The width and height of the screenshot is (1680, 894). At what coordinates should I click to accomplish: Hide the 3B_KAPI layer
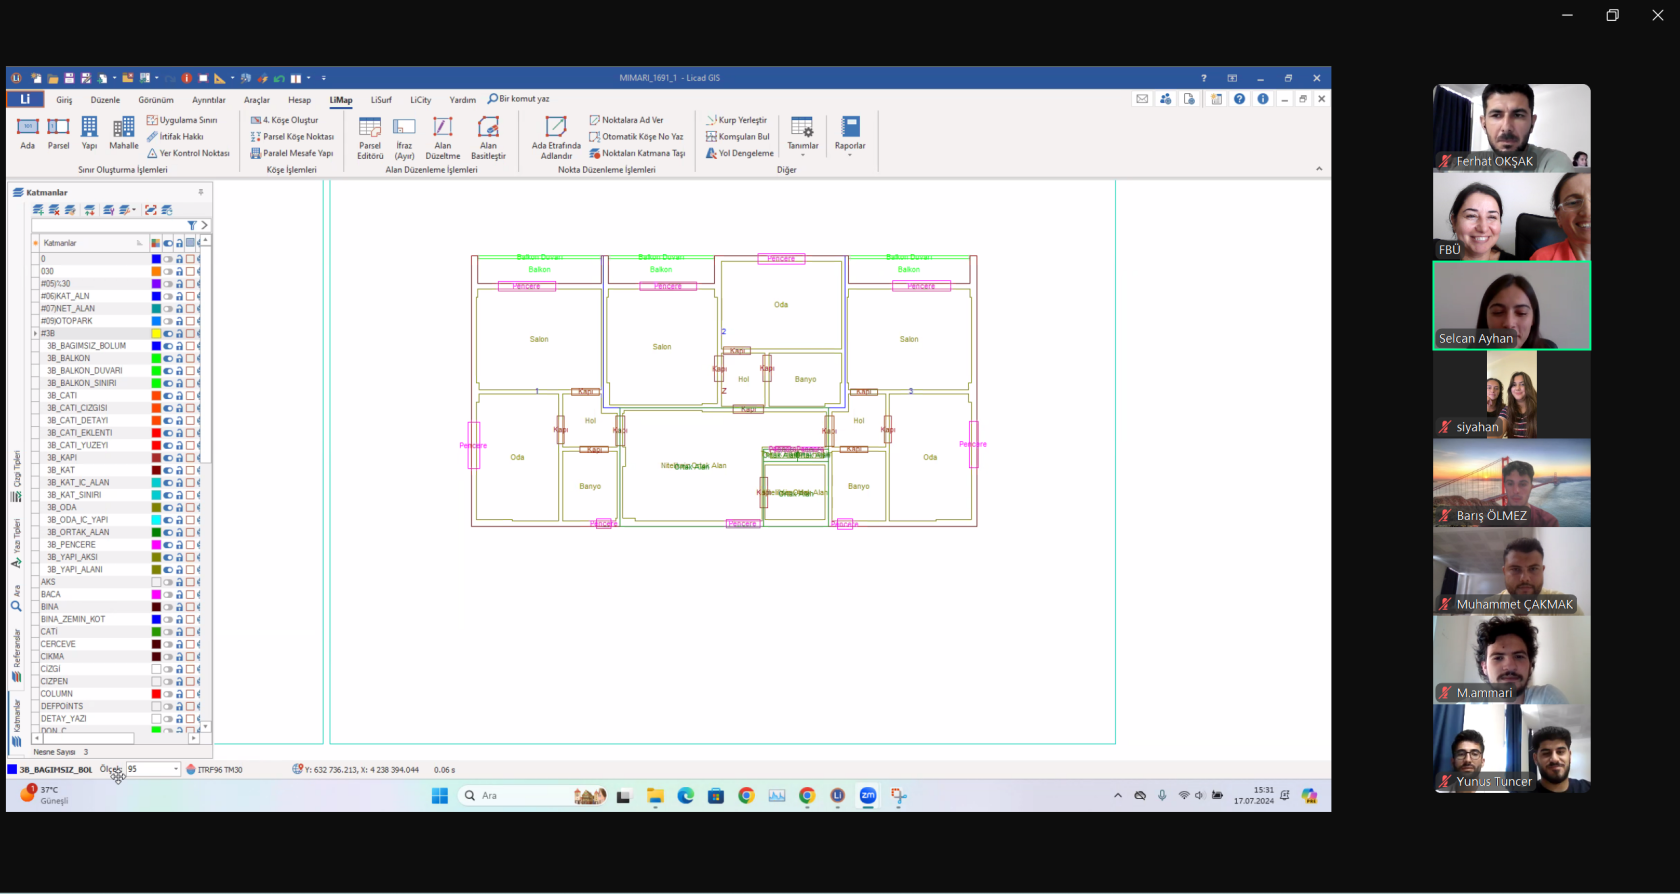pos(168,458)
